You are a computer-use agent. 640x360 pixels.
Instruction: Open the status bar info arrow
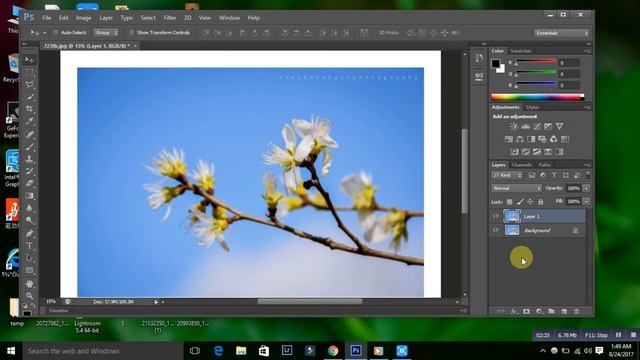pyautogui.click(x=156, y=302)
